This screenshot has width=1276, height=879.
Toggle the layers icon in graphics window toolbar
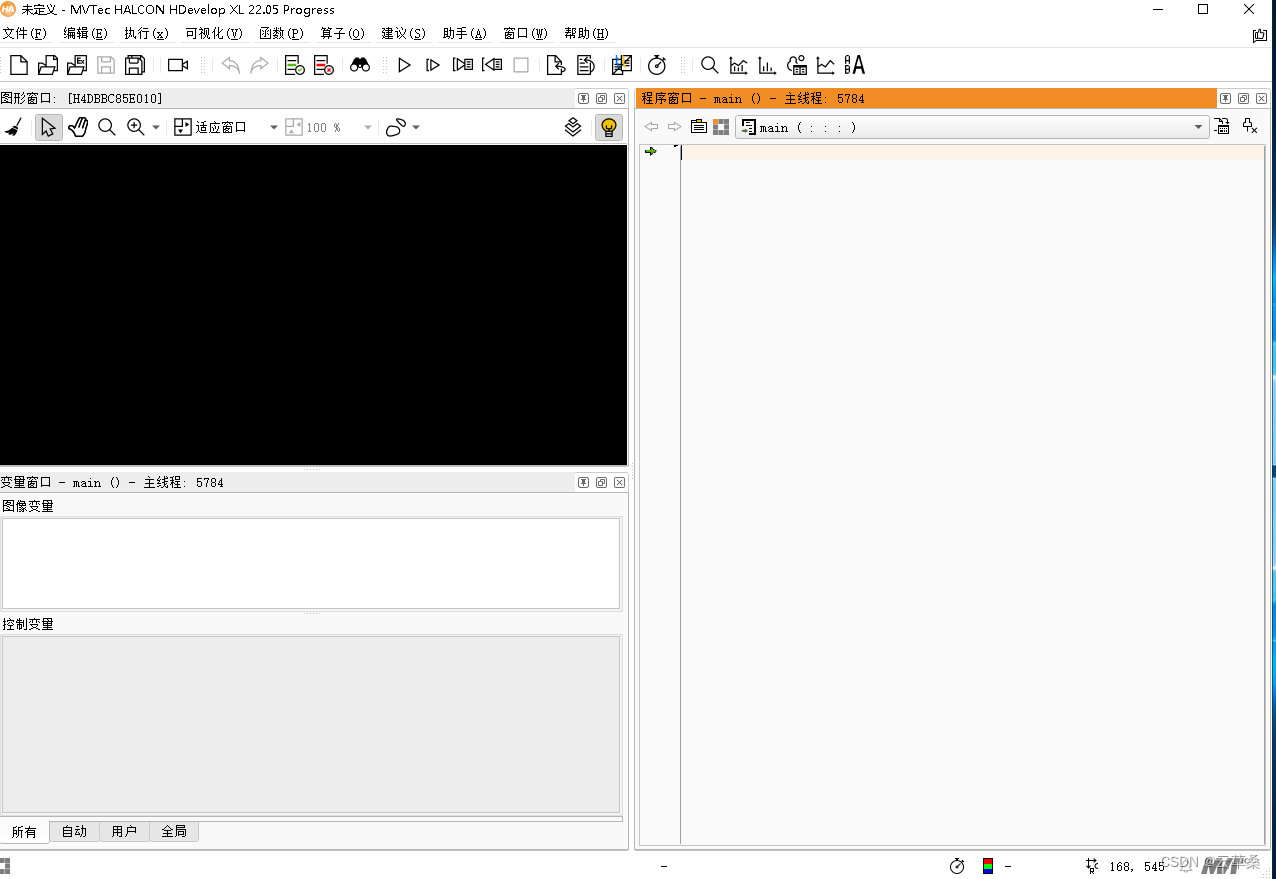573,127
